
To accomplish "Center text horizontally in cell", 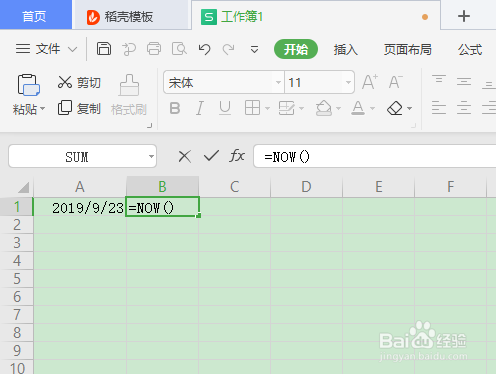I will 464,108.
